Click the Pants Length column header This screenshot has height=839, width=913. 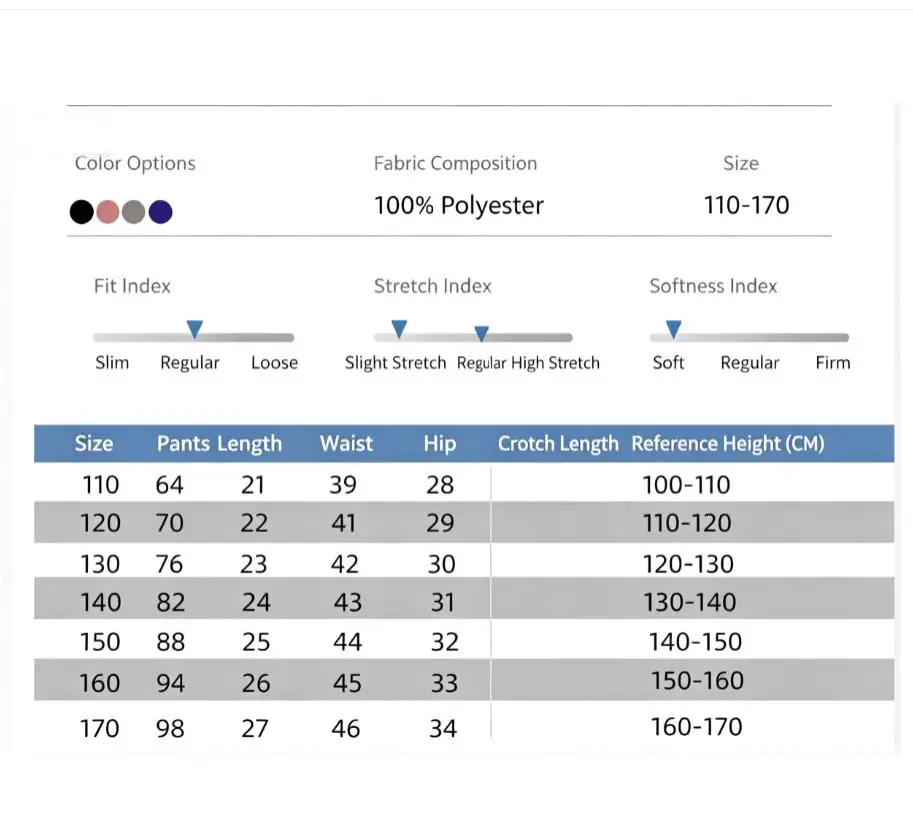pyautogui.click(x=219, y=444)
